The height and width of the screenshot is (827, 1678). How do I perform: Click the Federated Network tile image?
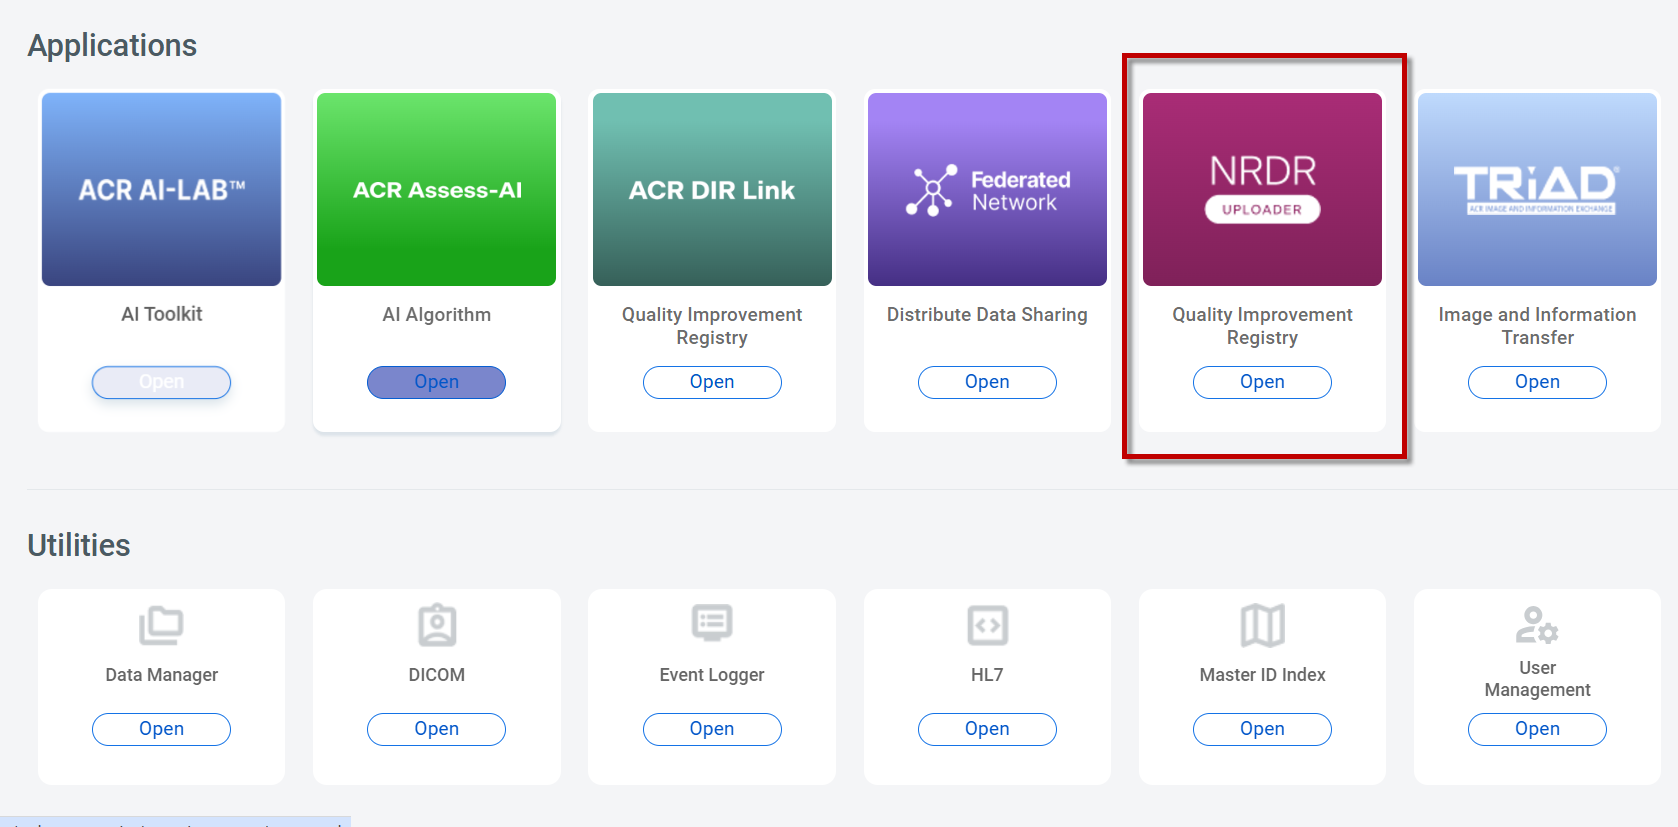pyautogui.click(x=987, y=189)
